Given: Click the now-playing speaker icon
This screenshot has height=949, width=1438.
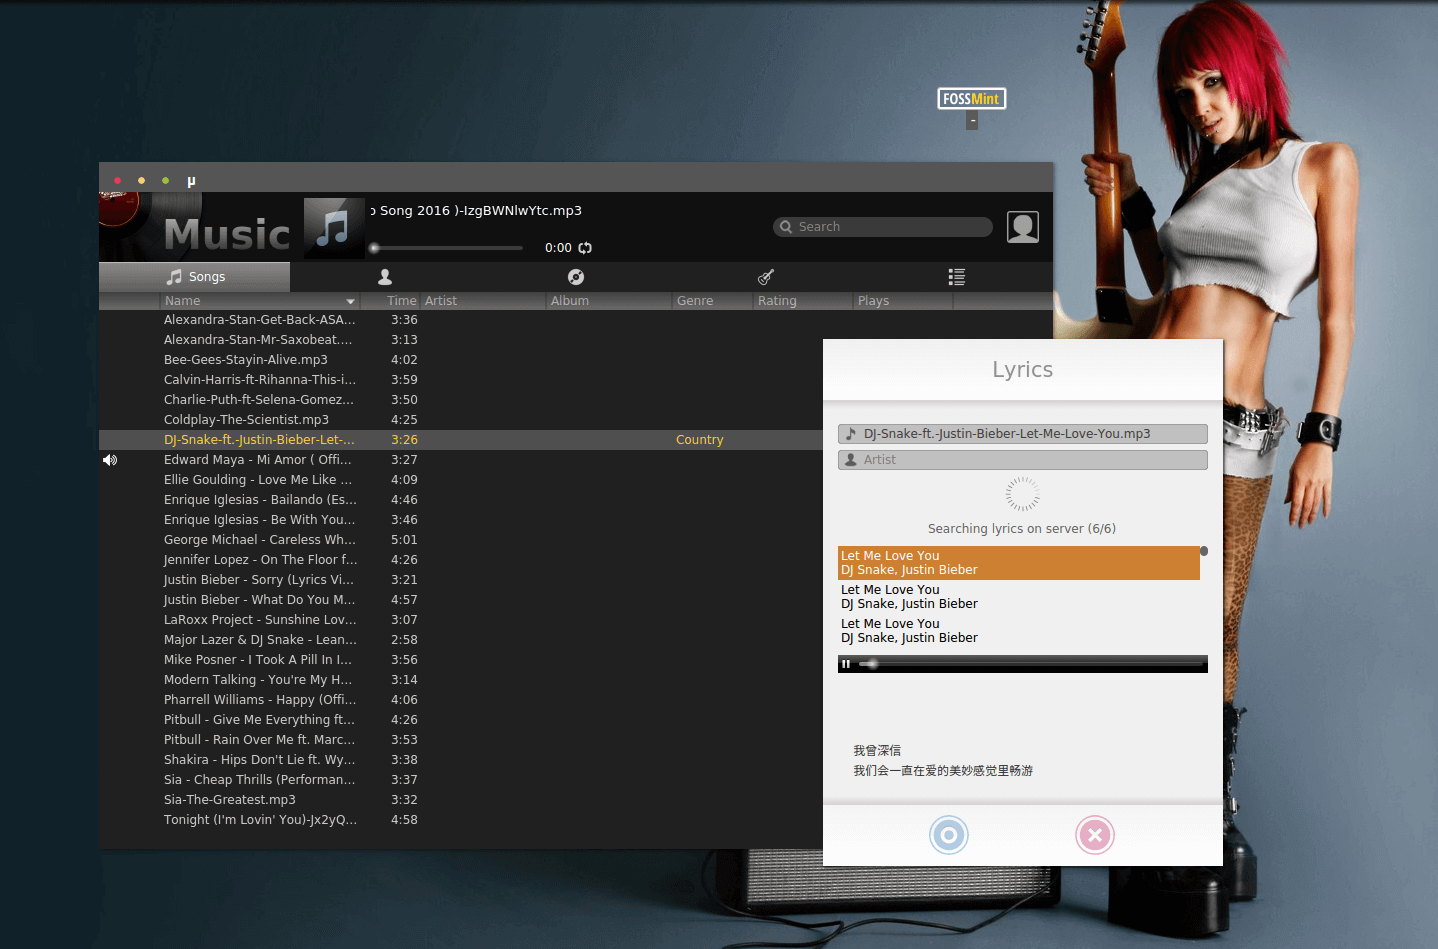Looking at the screenshot, I should (110, 460).
